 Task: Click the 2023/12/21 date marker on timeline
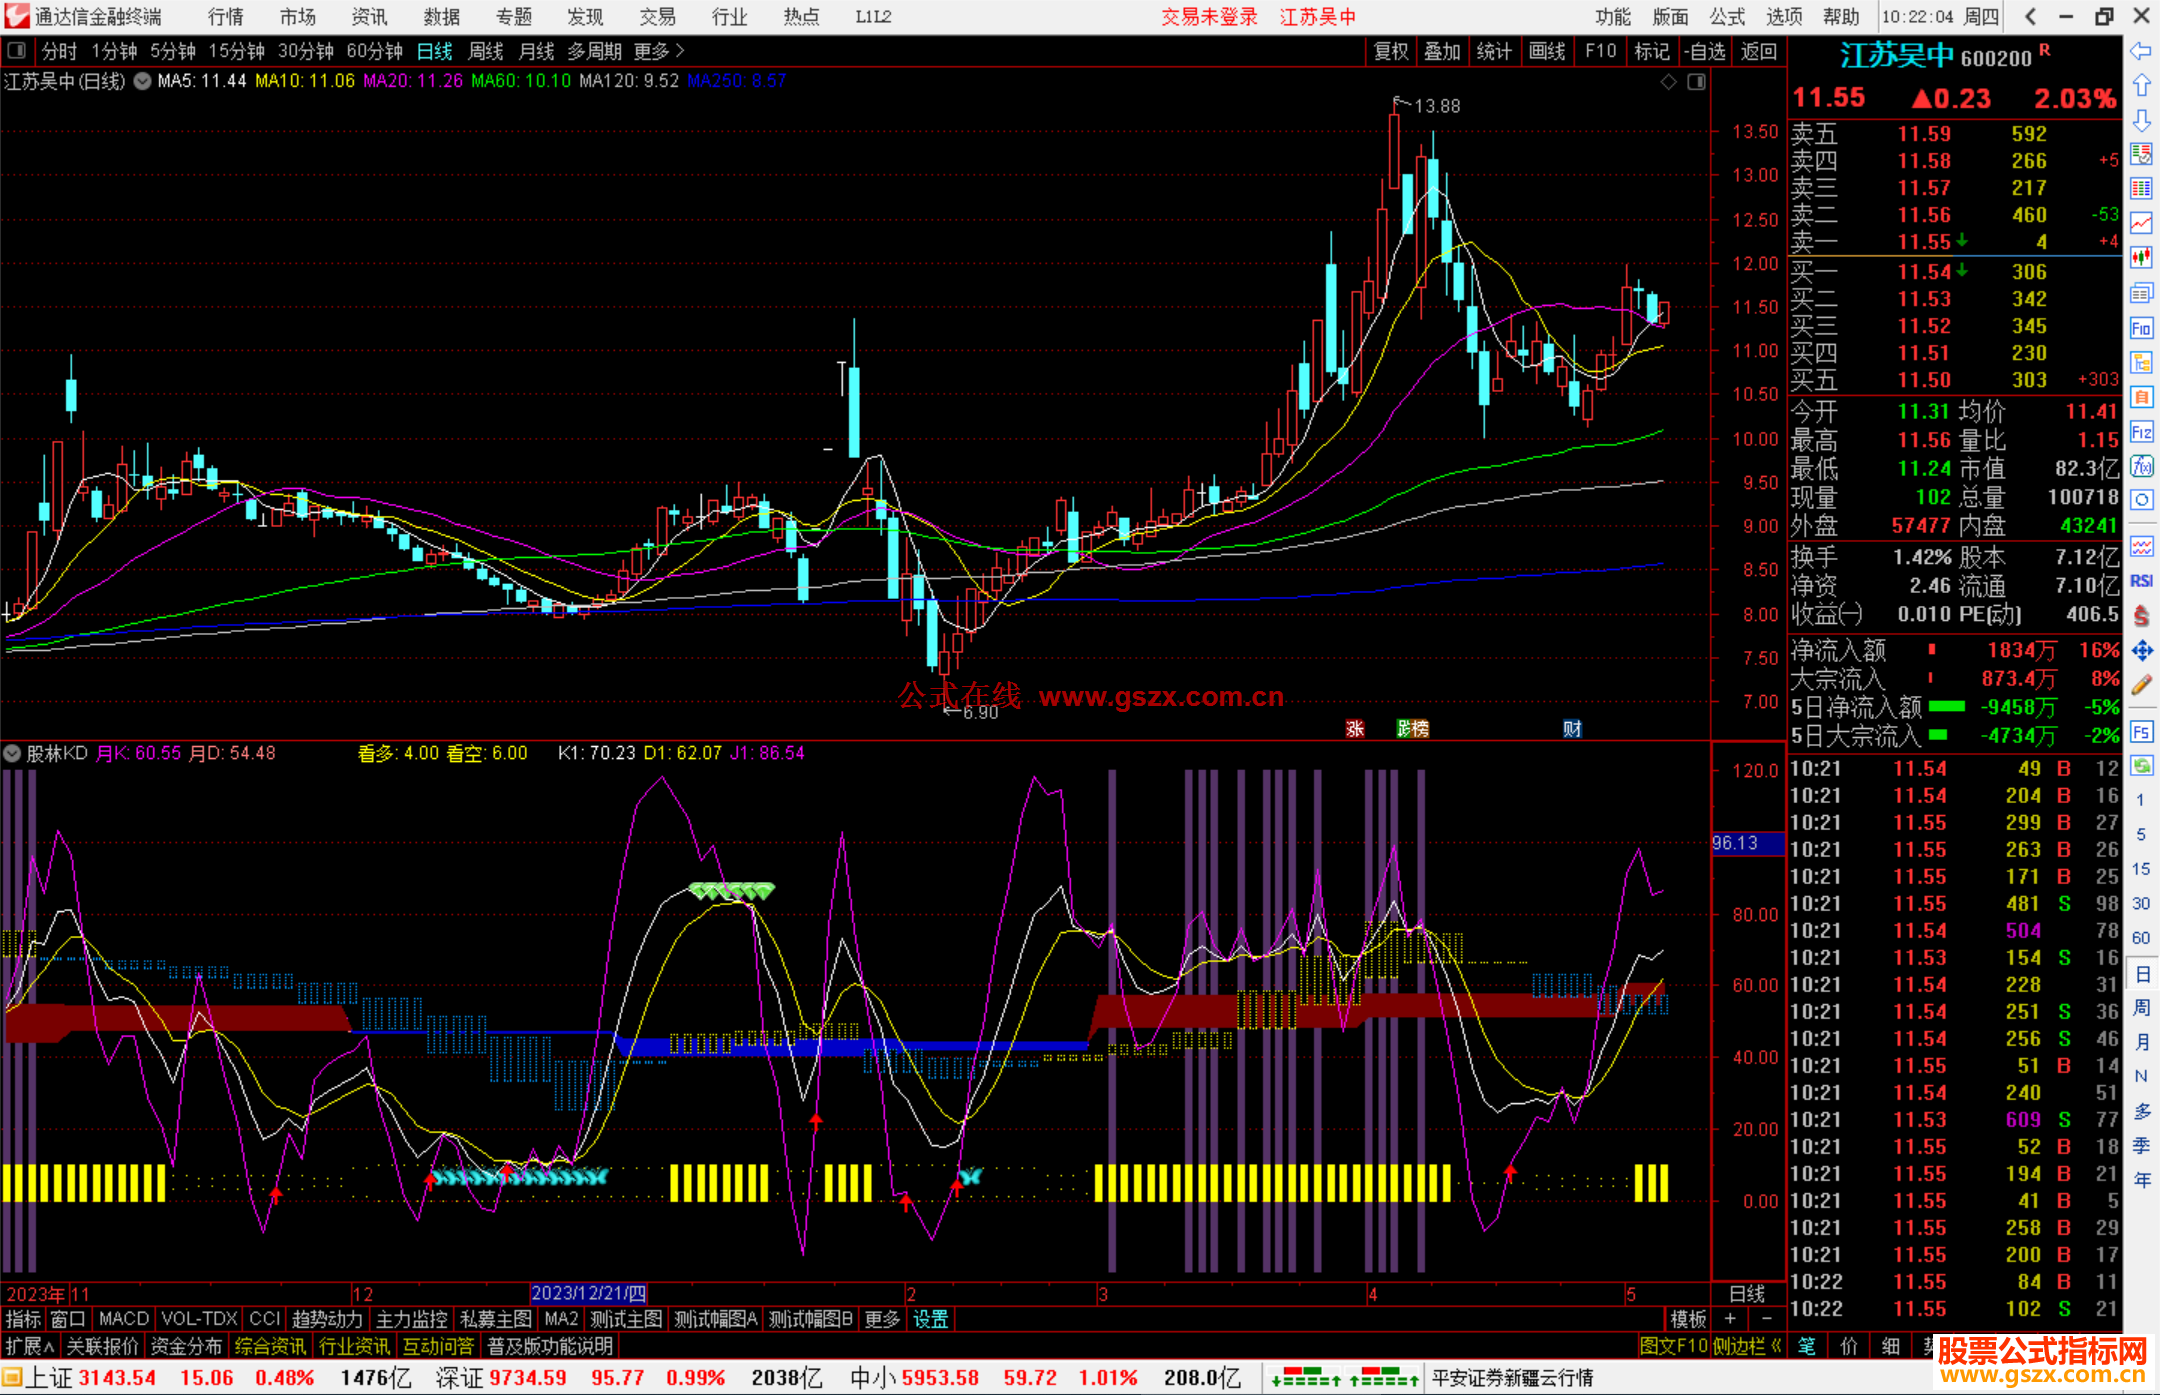[588, 1293]
